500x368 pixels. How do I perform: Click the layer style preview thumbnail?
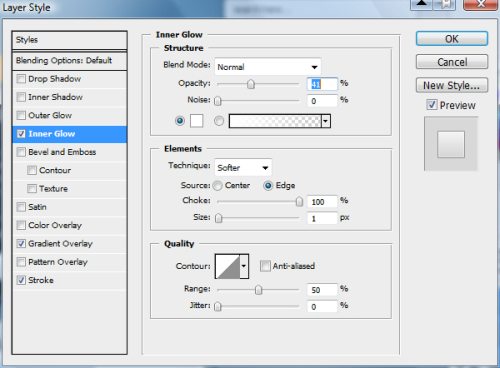[451, 144]
